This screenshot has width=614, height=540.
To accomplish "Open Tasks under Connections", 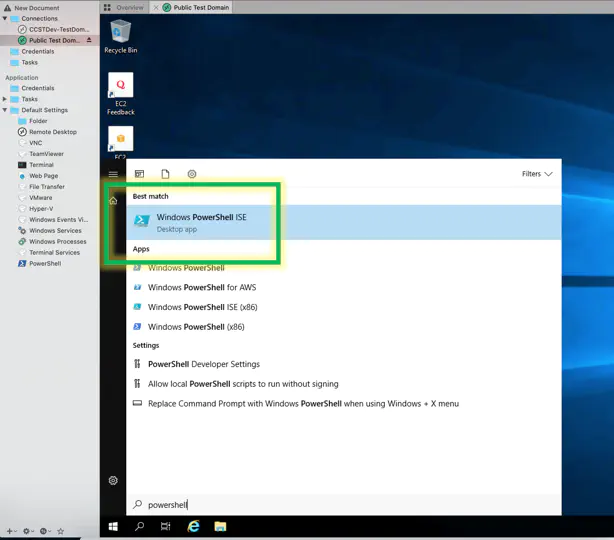I will [x=24, y=62].
